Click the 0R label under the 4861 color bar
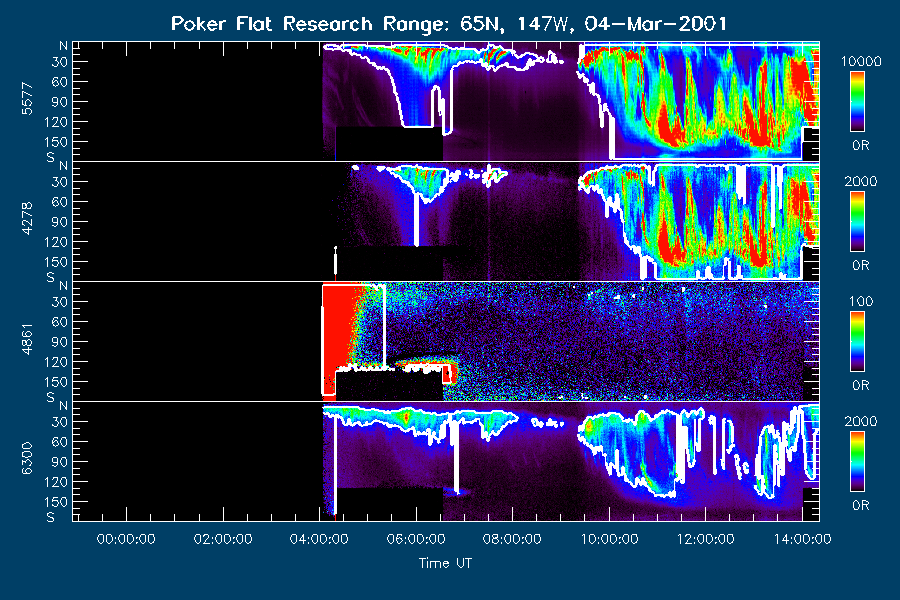This screenshot has width=900, height=600. 860,386
